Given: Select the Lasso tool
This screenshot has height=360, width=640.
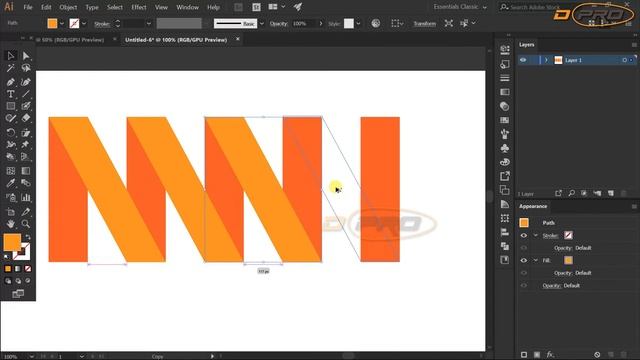Looking at the screenshot, I should pyautogui.click(x=26, y=68).
